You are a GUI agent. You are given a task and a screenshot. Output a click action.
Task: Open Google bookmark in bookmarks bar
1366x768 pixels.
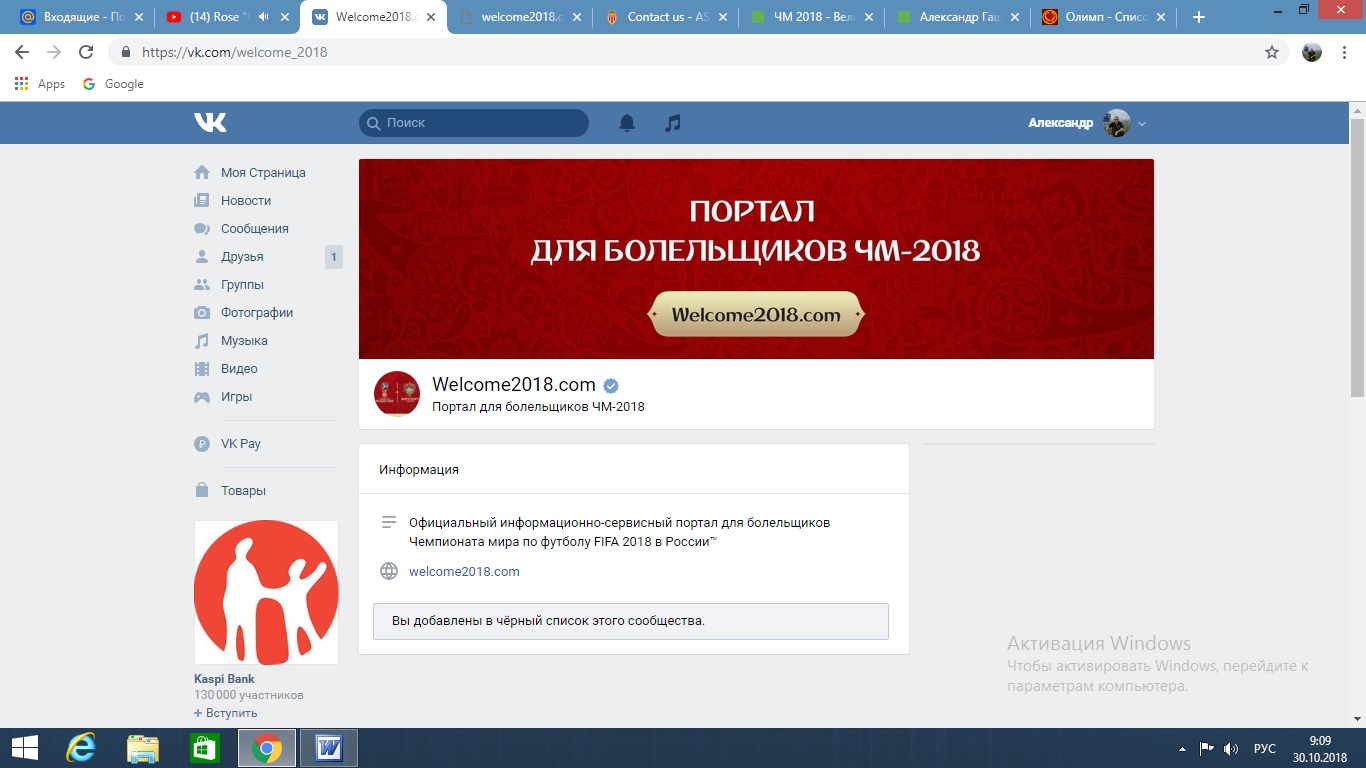(113, 84)
